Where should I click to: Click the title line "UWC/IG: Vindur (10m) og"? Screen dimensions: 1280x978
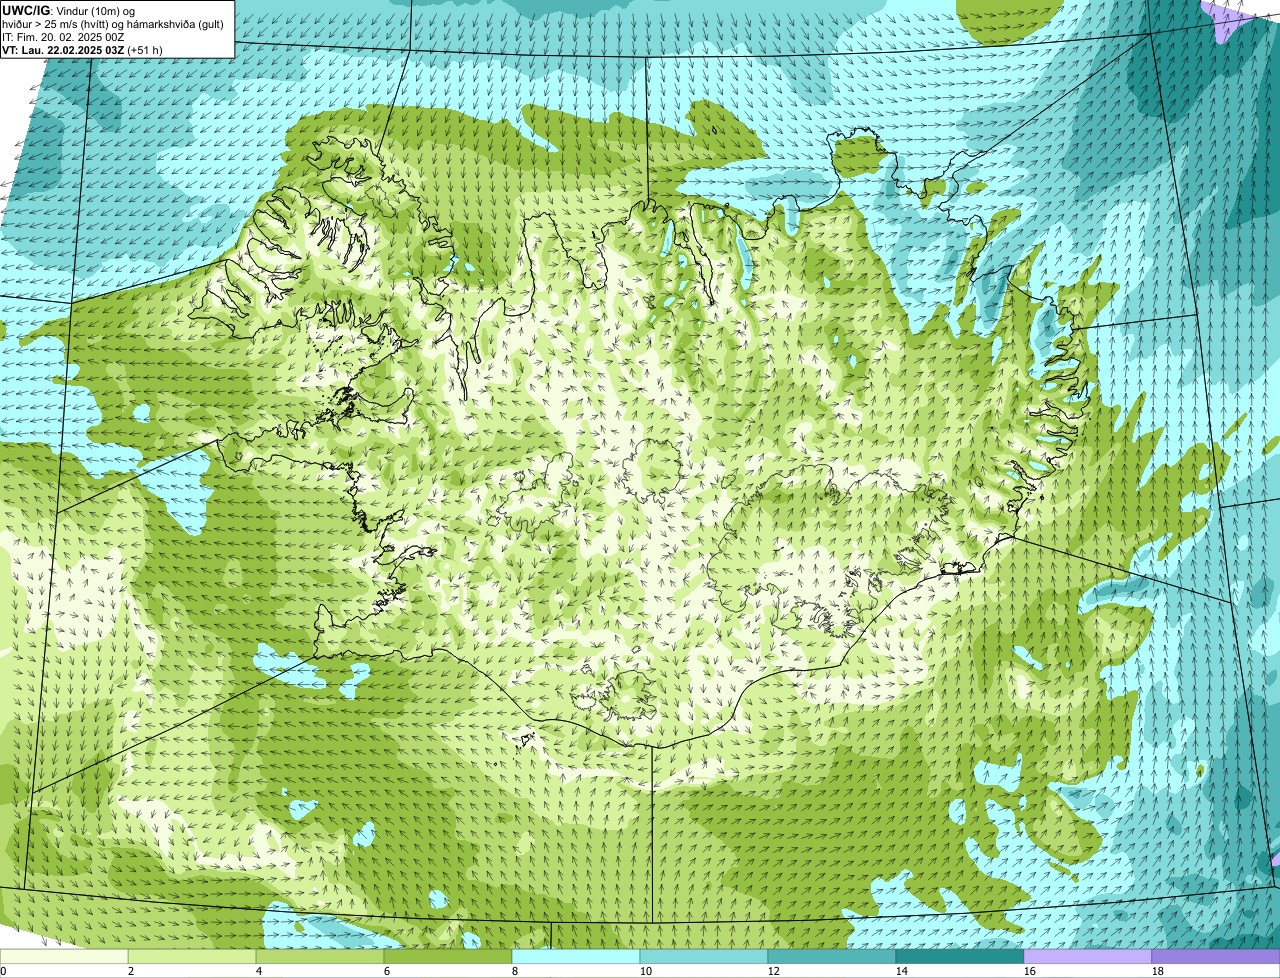click(68, 10)
